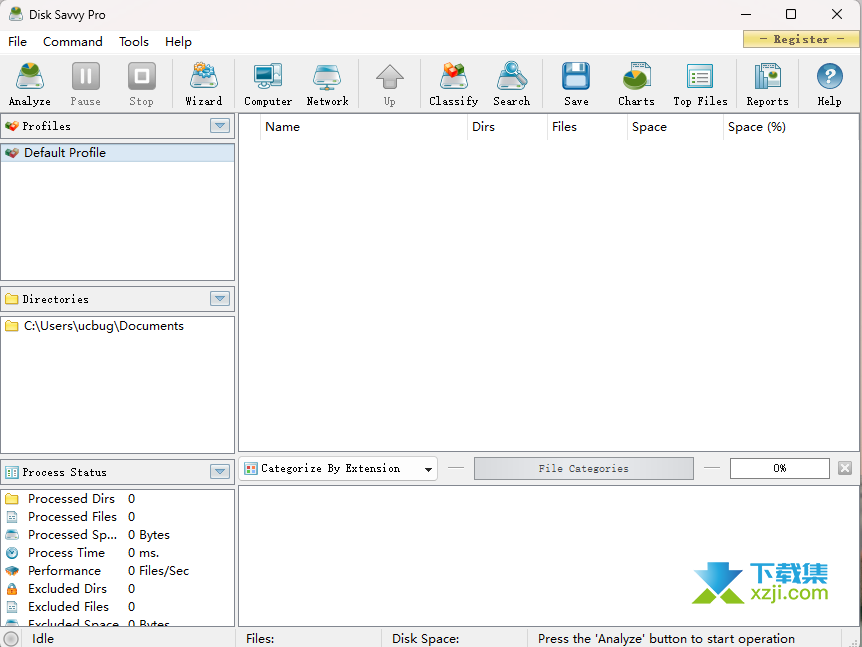Start disk analysis with Analyze button

click(30, 84)
